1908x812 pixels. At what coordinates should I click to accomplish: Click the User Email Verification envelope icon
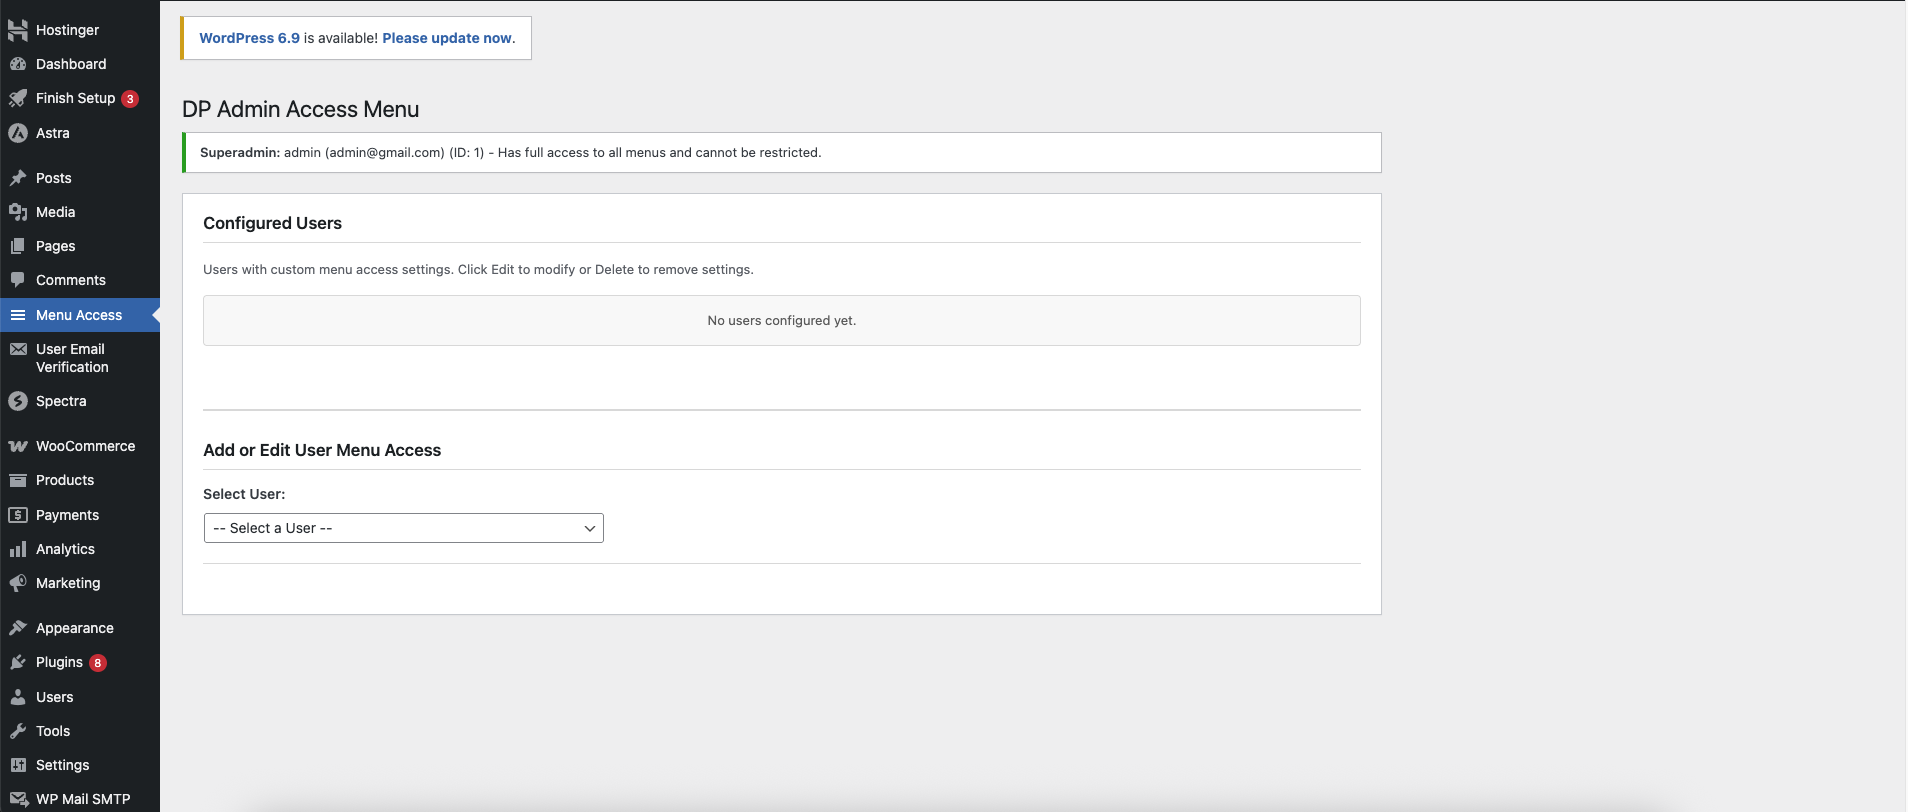click(x=18, y=349)
